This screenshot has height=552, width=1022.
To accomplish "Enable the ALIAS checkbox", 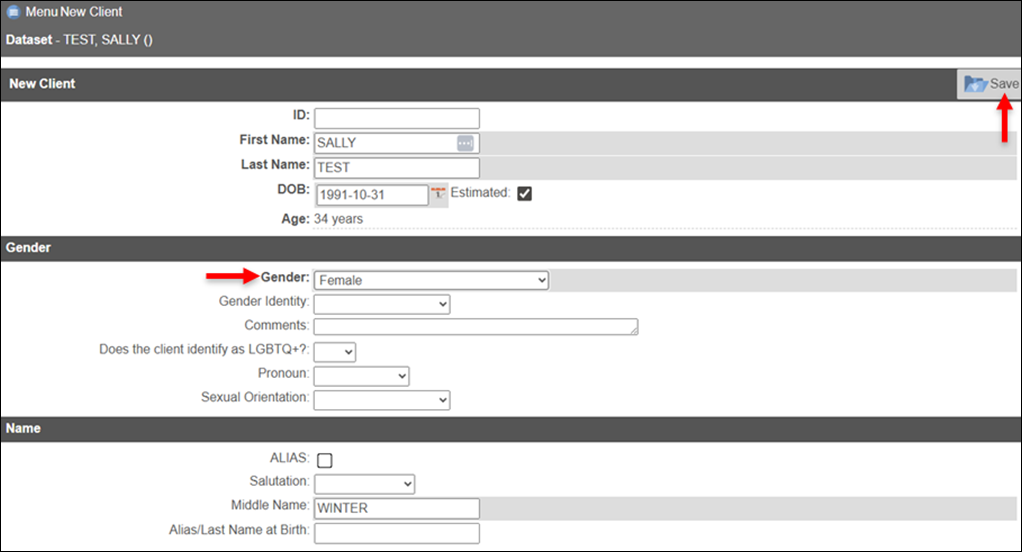I will coord(324,460).
